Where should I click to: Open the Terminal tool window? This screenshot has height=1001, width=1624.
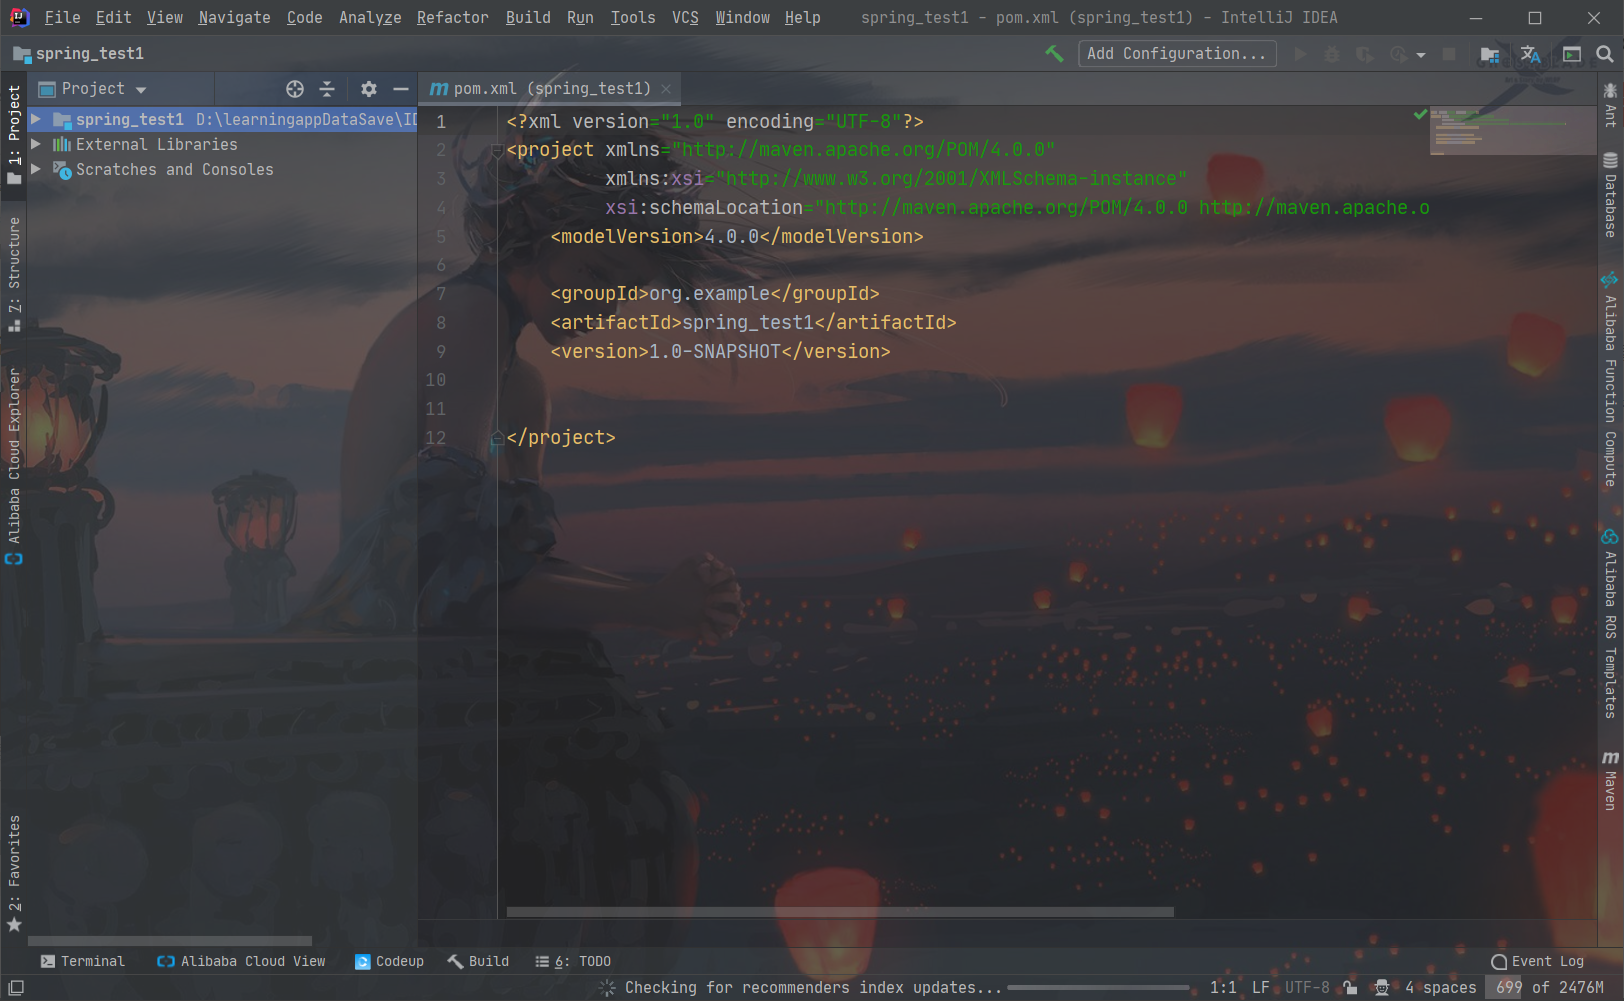point(82,961)
